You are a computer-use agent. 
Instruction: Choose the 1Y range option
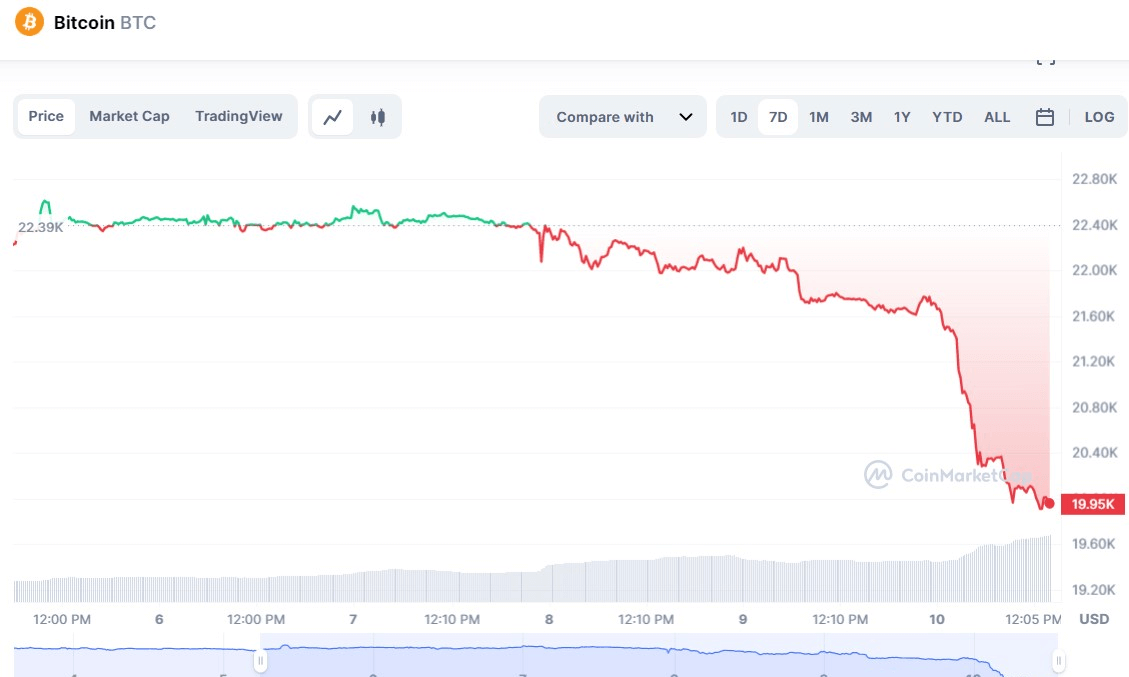(902, 117)
